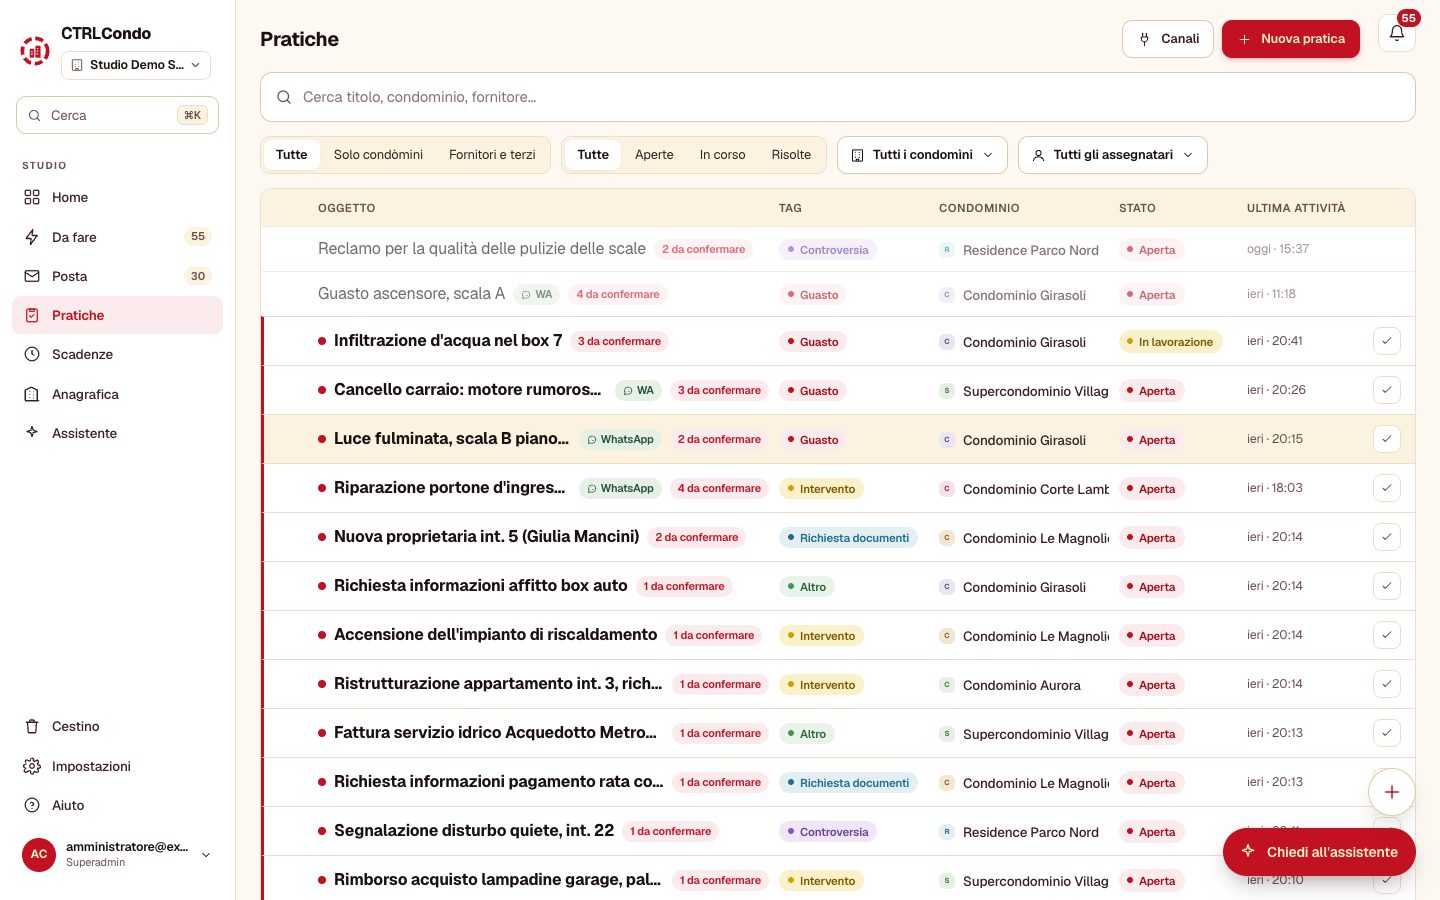Filter by Solo condòmini tab
Screen dimensions: 1440x900
pos(378,155)
